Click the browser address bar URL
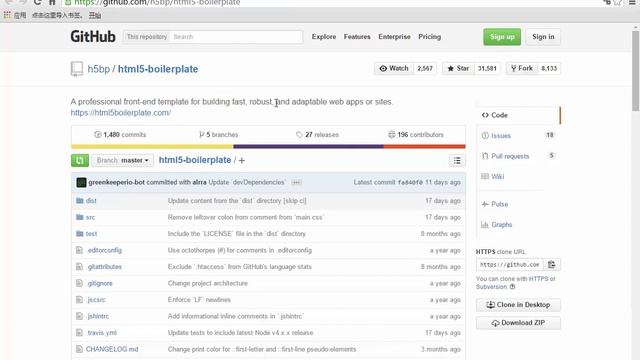Viewport: 640px width, 360px height. click(x=157, y=2)
